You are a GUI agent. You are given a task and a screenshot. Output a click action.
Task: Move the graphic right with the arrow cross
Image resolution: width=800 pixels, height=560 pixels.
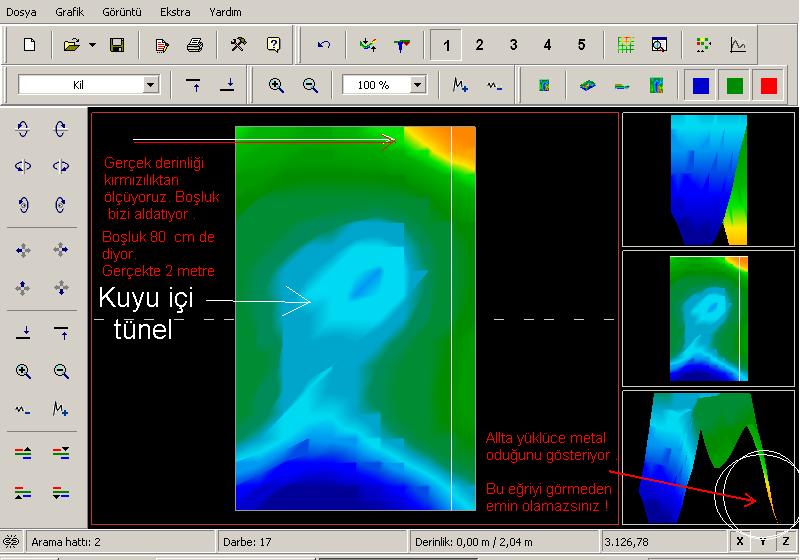pos(61,250)
